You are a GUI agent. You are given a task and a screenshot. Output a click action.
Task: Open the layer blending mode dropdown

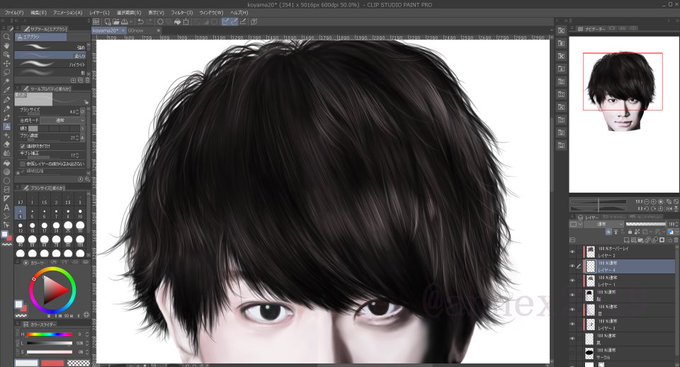603,224
